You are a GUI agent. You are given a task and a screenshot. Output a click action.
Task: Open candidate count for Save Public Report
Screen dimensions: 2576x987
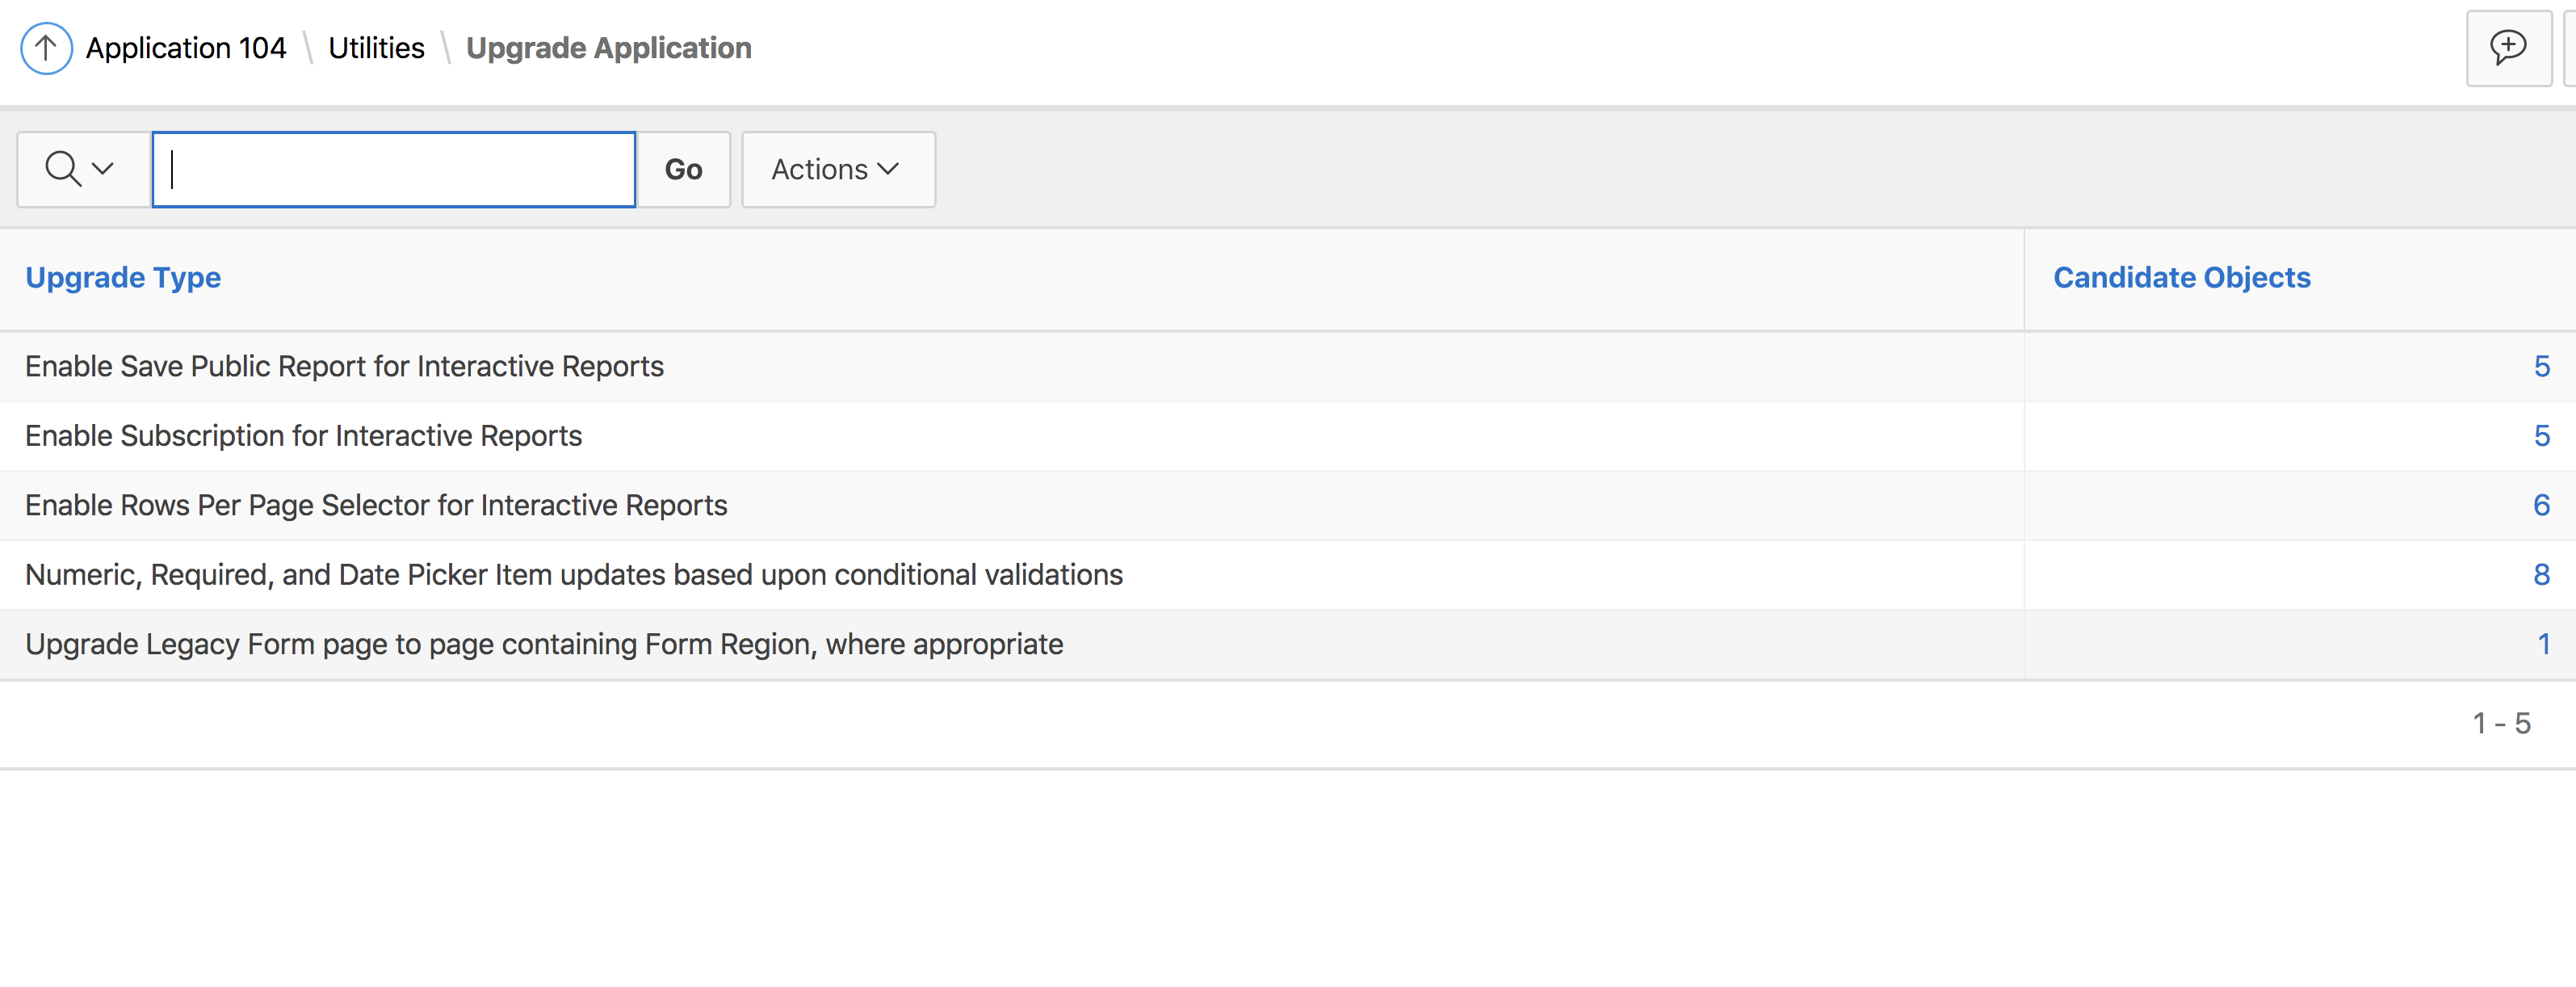[x=2541, y=366]
